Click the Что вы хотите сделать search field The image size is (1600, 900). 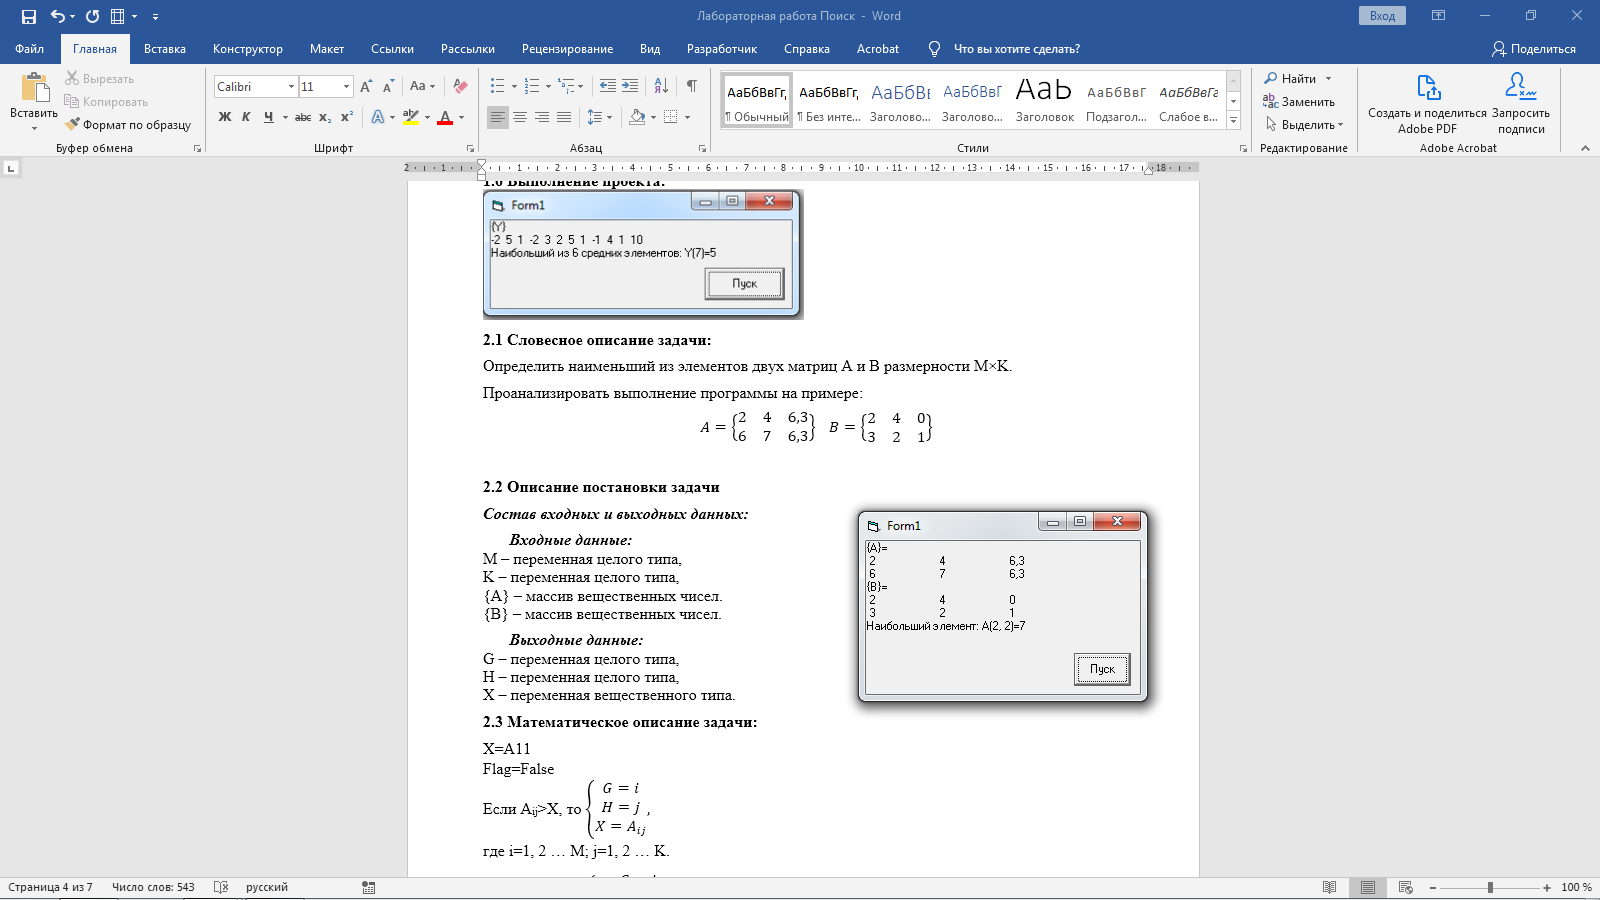1016,49
